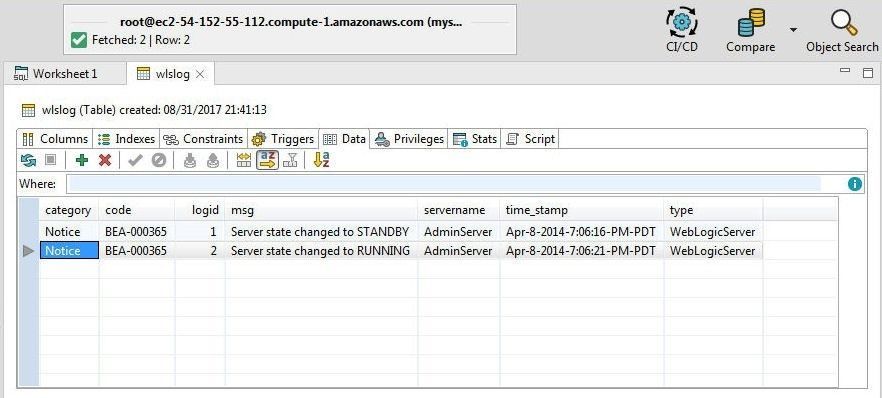The width and height of the screenshot is (882, 398).
Task: Click 'Server state changed to STANDBY' cell
Action: (321, 232)
